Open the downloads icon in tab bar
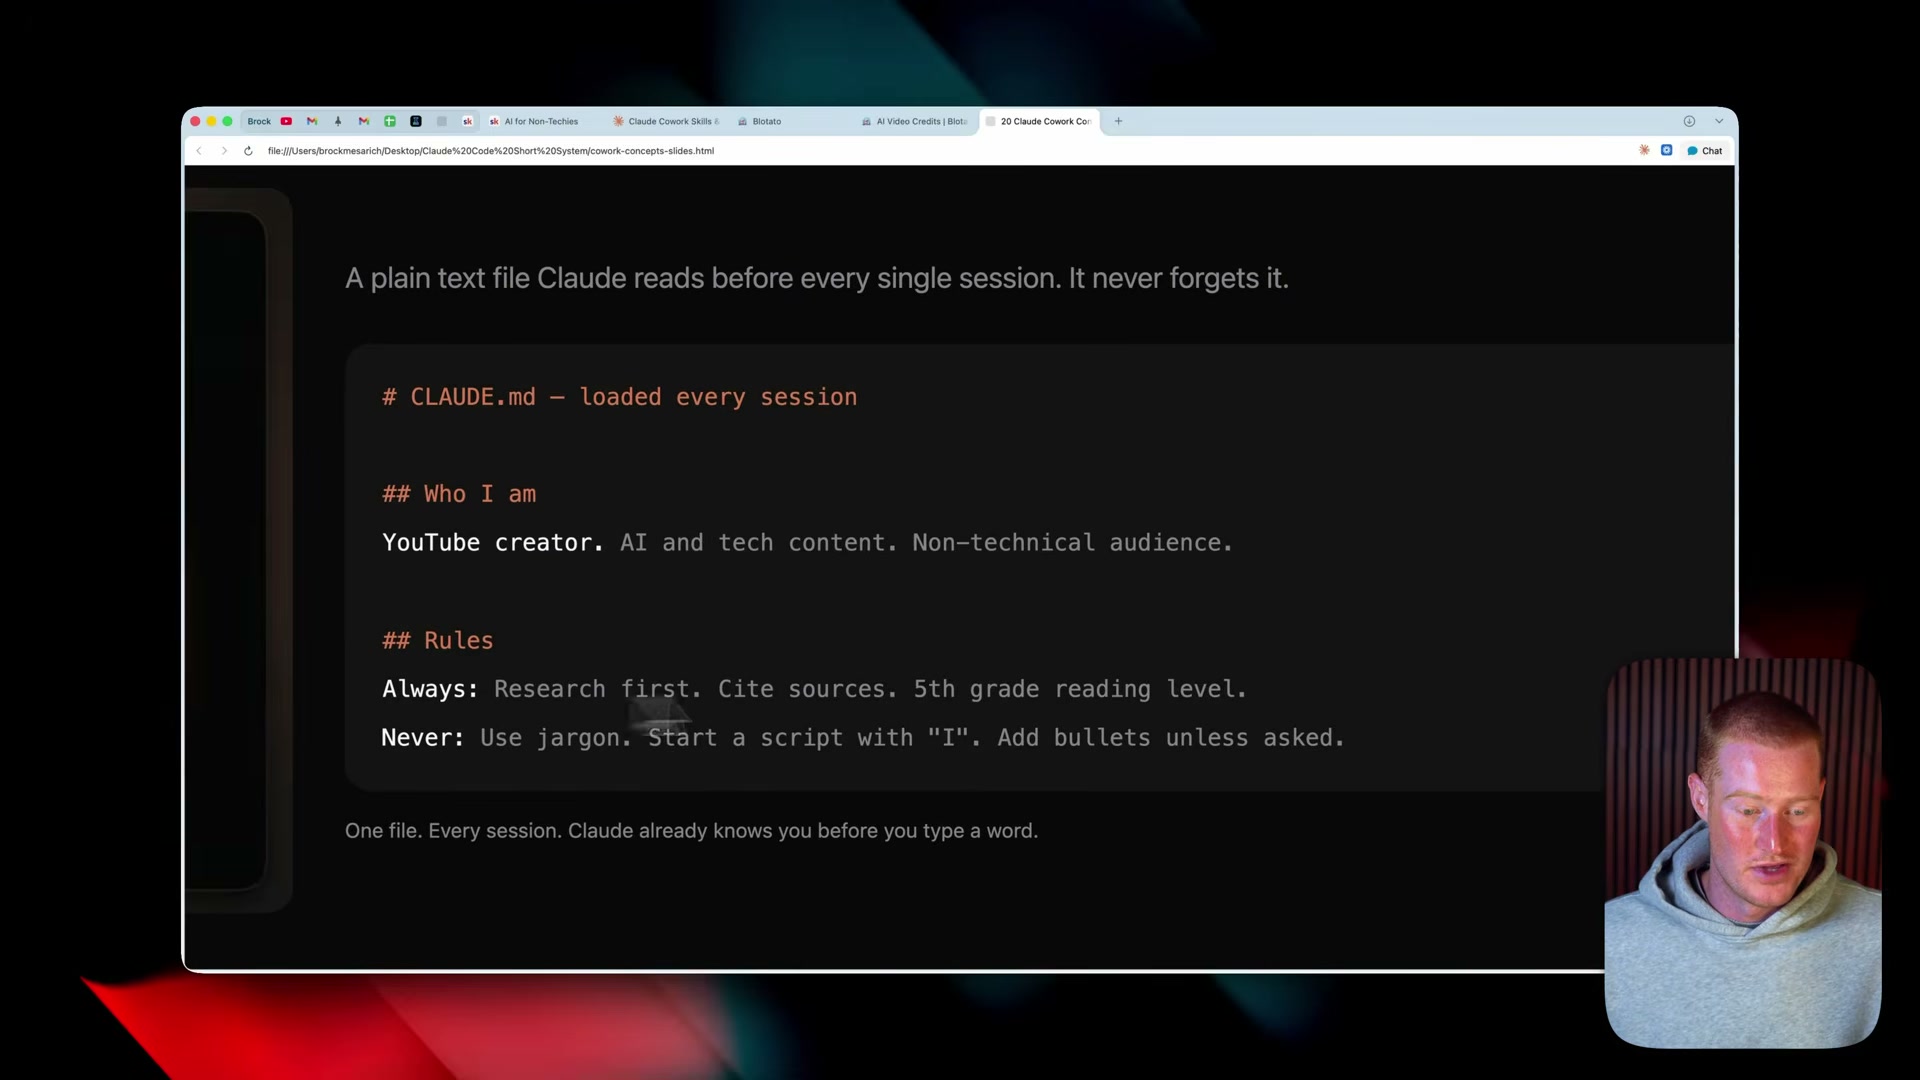The image size is (1920, 1080). coord(1689,121)
